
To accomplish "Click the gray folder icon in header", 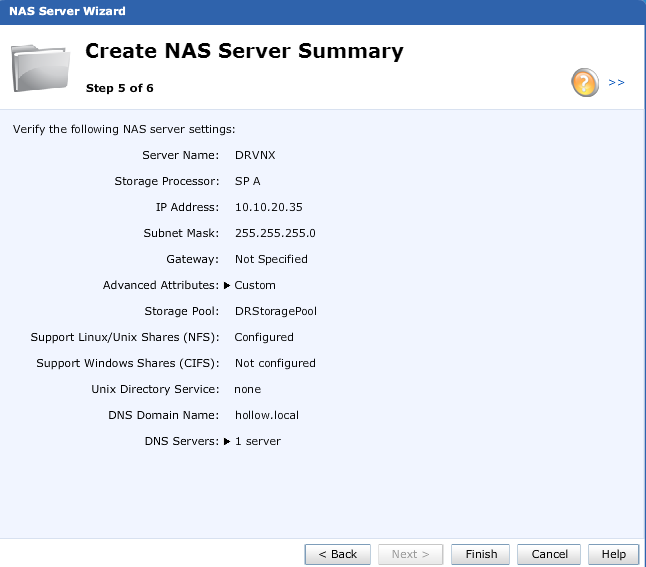I will pos(42,68).
